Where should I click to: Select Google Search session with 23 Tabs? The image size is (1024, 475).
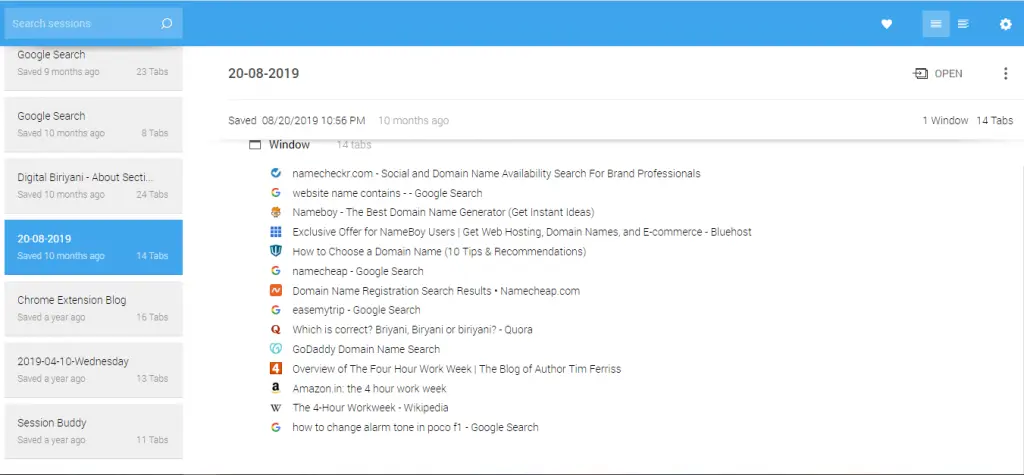(93, 69)
